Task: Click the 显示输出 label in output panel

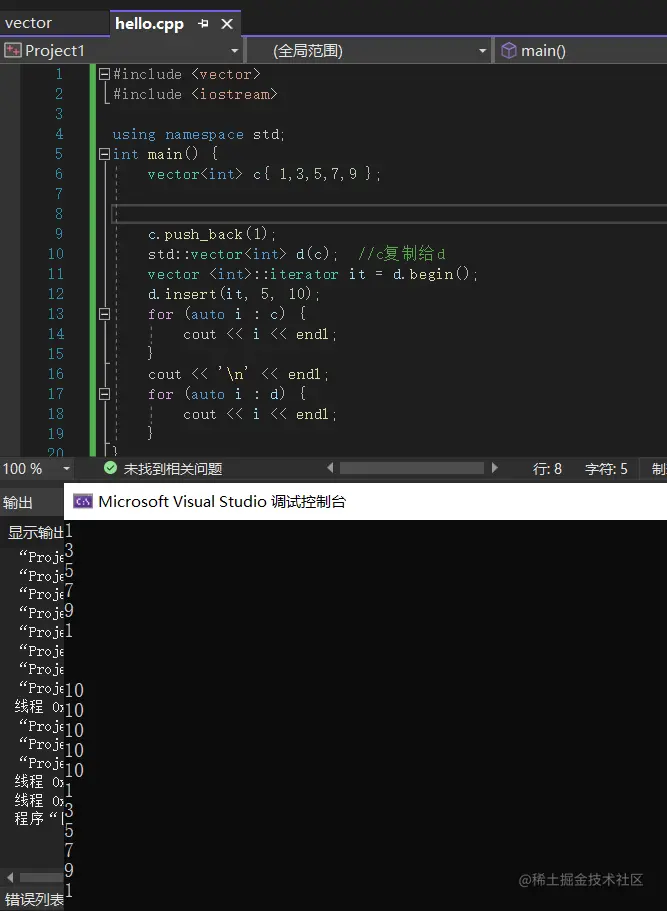Action: 35,532
